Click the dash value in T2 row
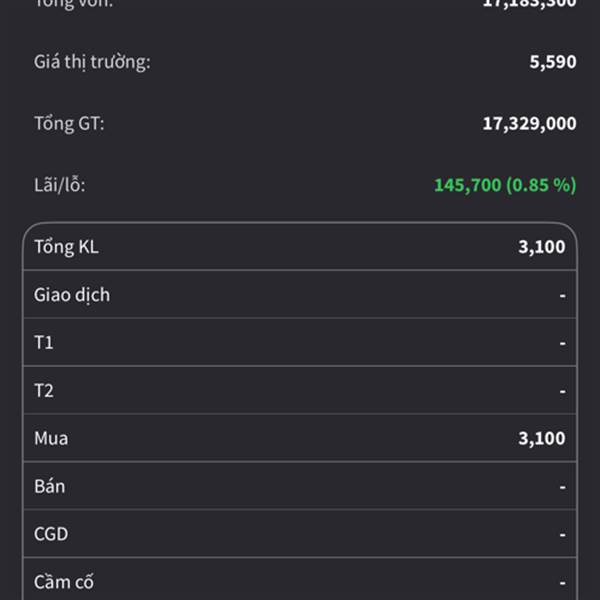Image resolution: width=600 pixels, height=600 pixels. click(x=562, y=391)
